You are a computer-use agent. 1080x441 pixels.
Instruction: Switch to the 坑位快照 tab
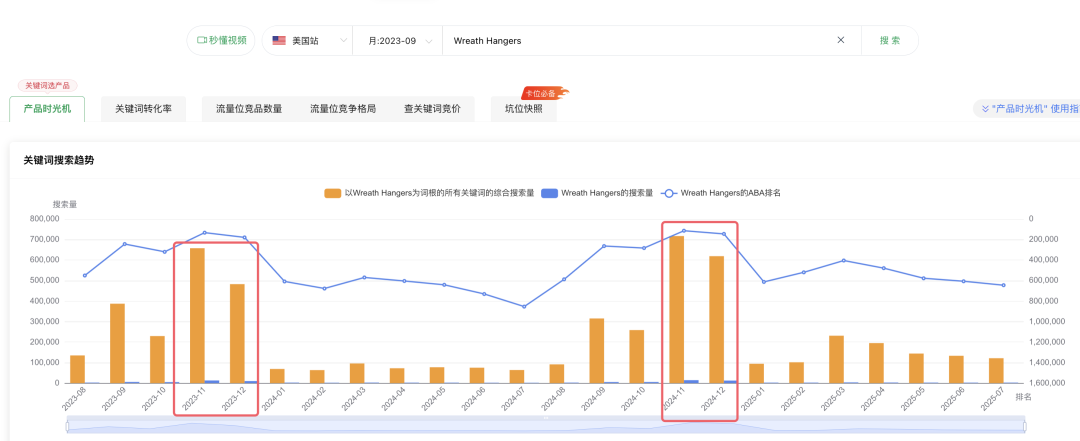click(x=523, y=109)
